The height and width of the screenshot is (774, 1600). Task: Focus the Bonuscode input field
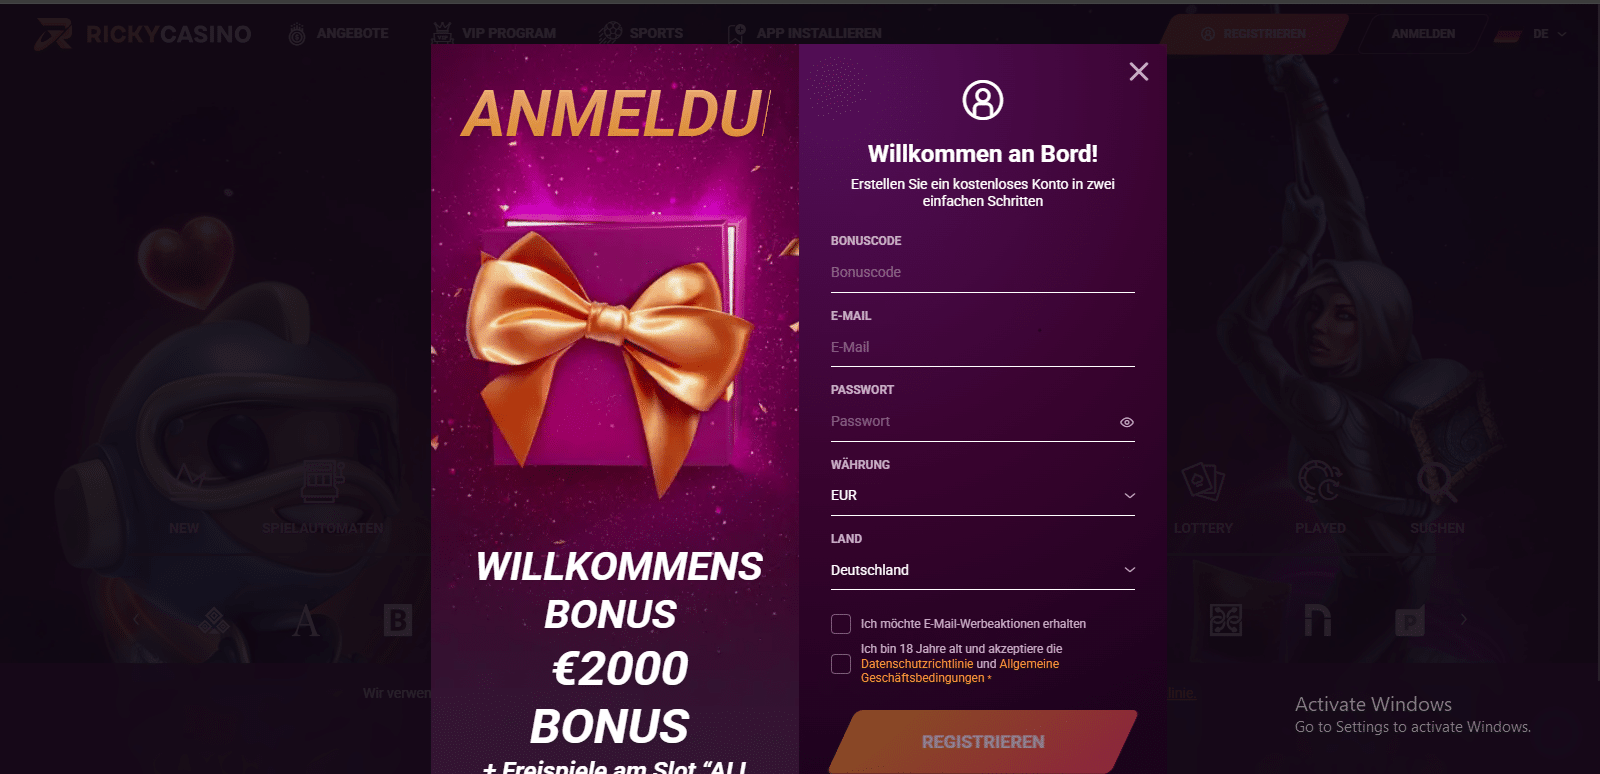tap(983, 272)
